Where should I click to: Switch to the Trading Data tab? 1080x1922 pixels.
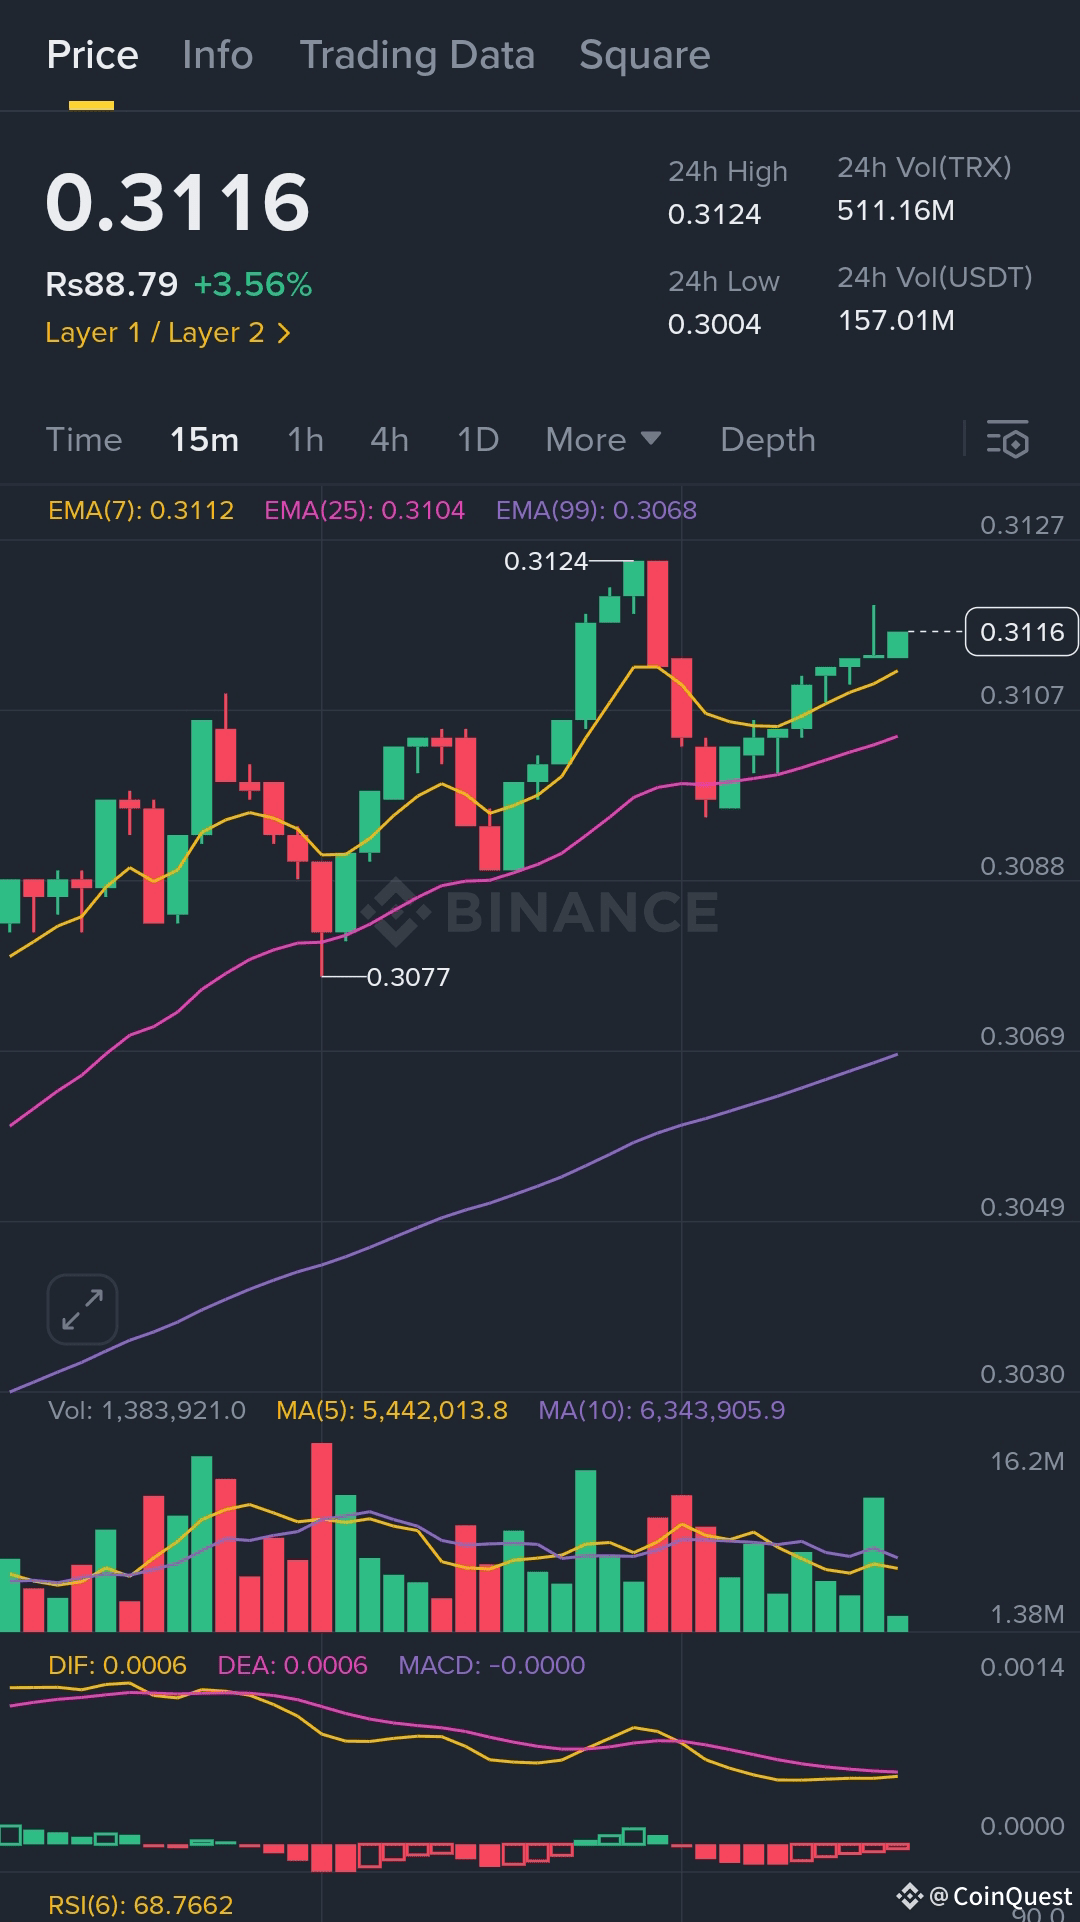click(x=417, y=55)
